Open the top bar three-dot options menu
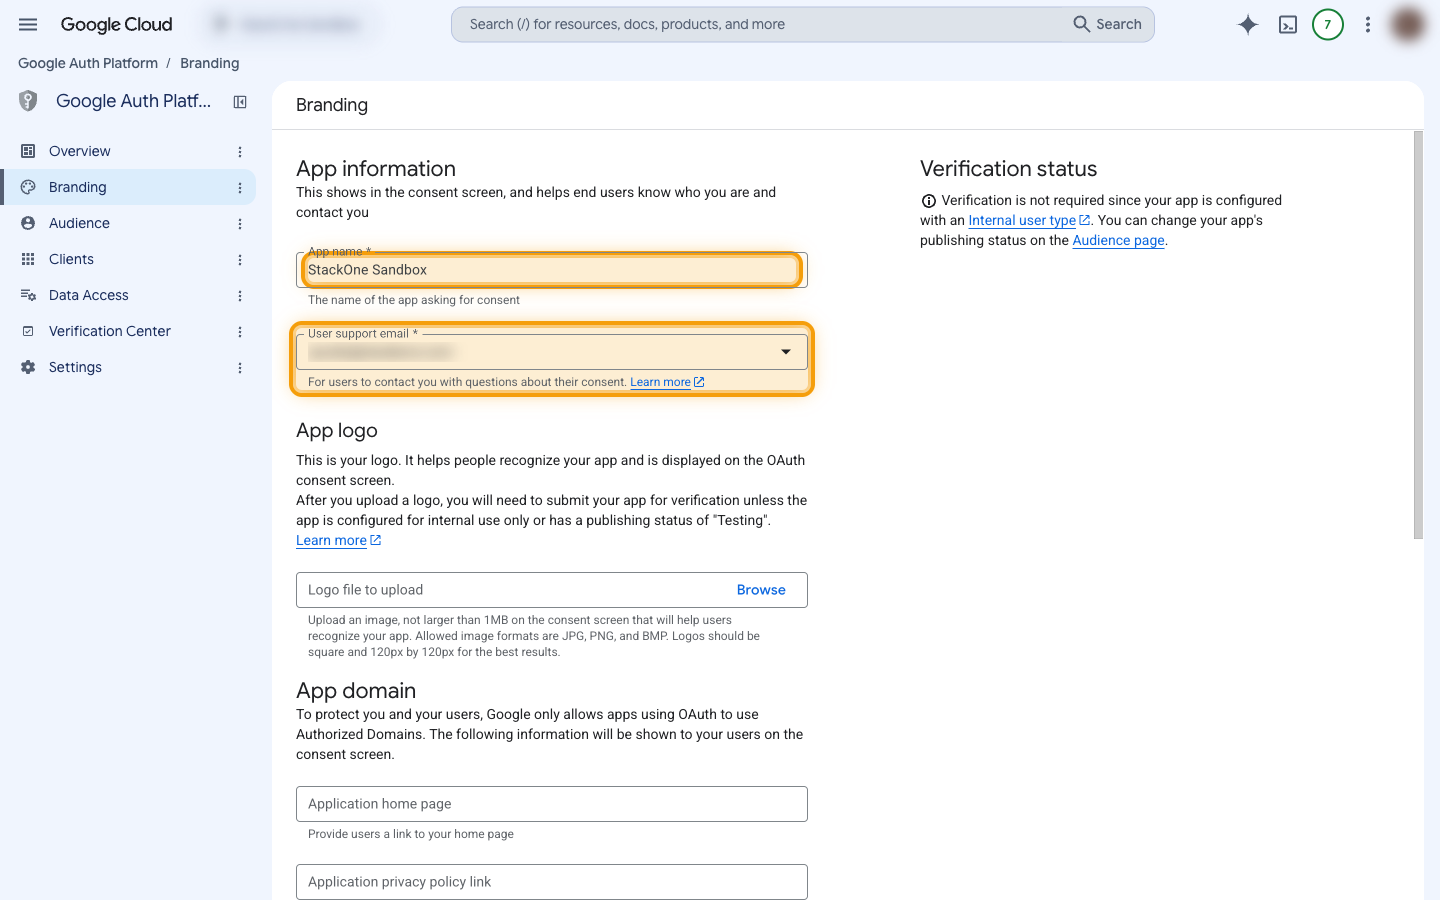1440x900 pixels. 1368,24
